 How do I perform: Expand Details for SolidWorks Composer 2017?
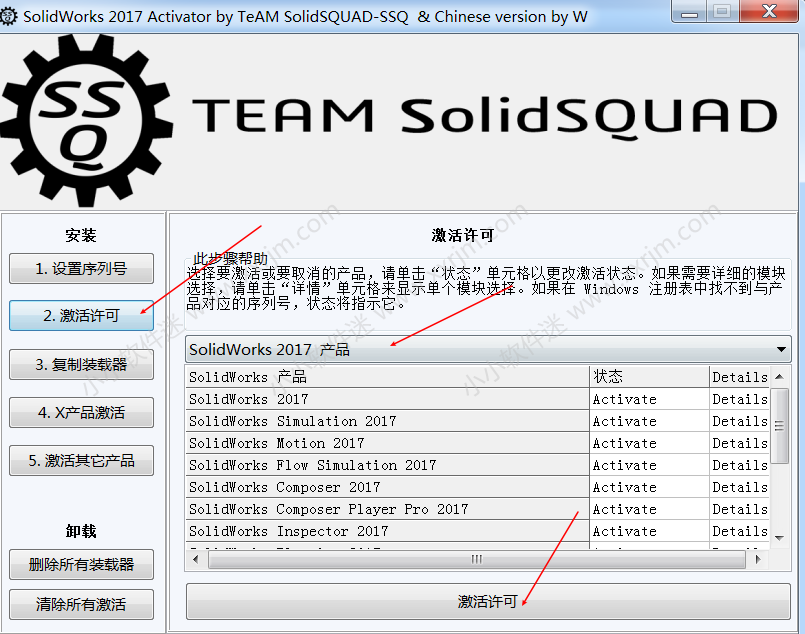[x=739, y=487]
